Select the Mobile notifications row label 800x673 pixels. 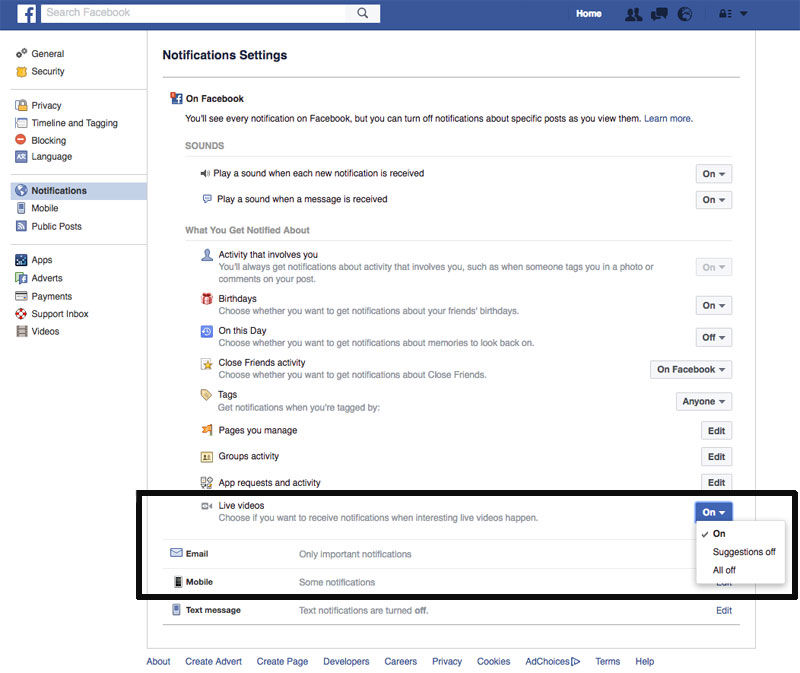coord(199,582)
